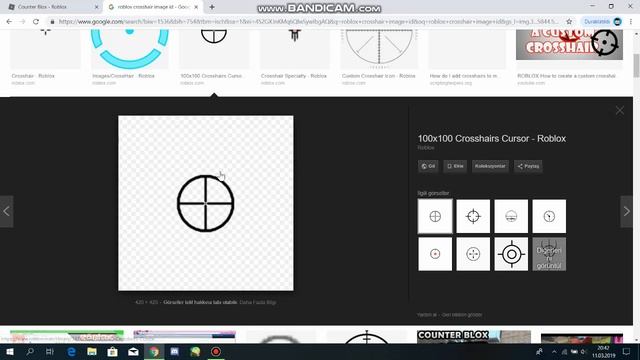
Task: Bookmark page with the star icon
Action: pos(569,22)
